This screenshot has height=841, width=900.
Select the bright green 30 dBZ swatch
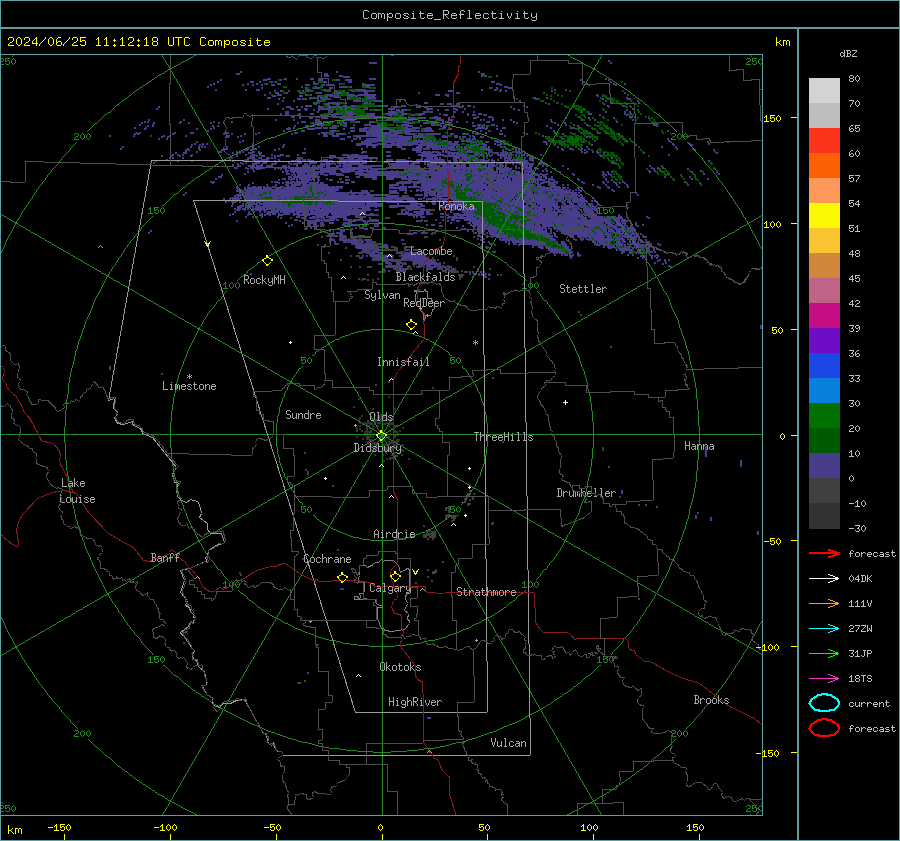824,415
